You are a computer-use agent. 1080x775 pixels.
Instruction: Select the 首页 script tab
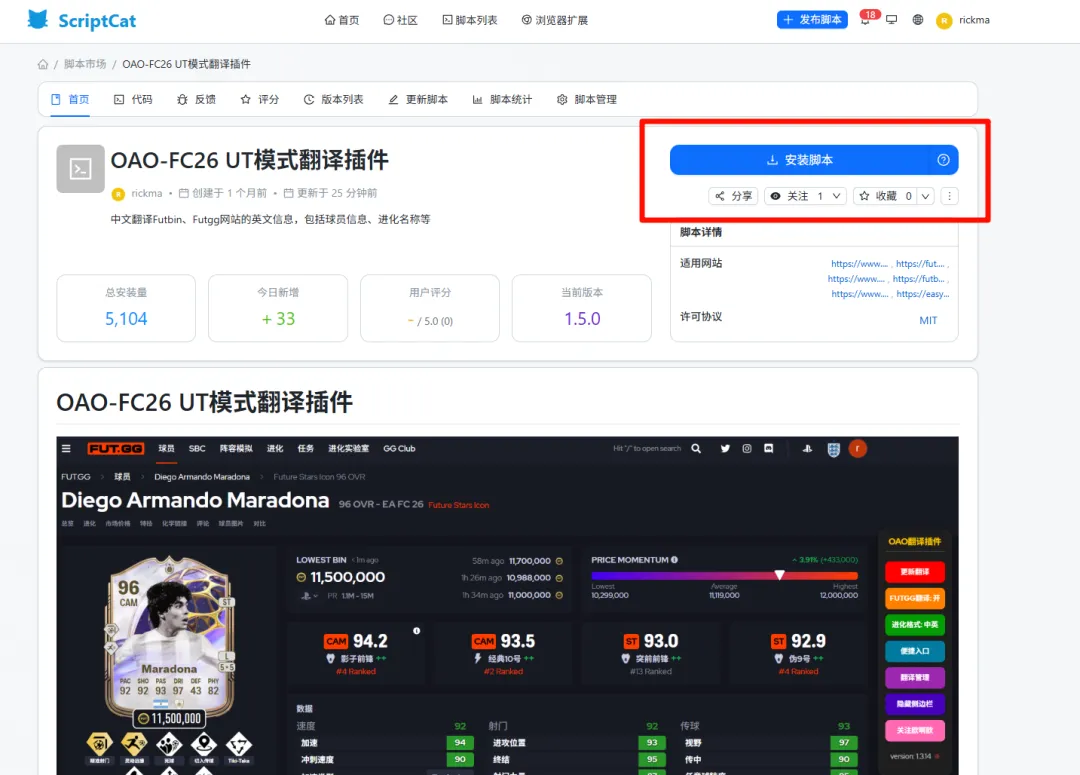[x=70, y=99]
